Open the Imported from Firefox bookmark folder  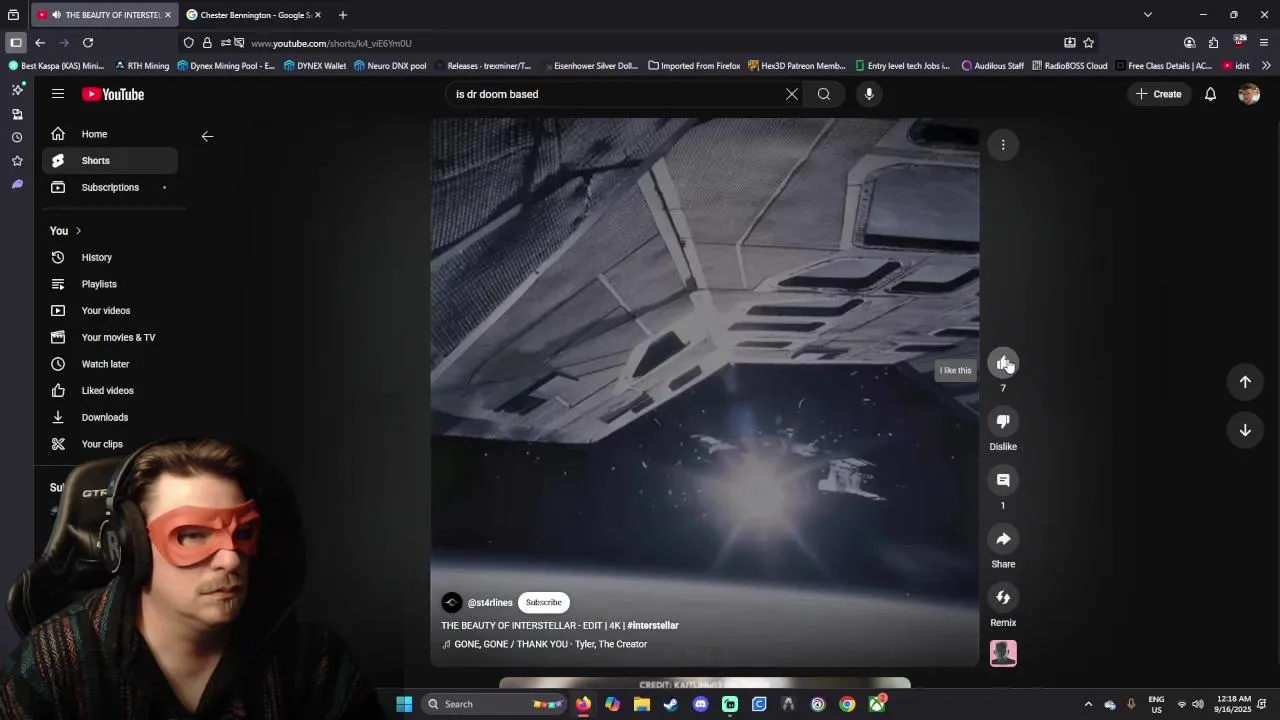[694, 66]
